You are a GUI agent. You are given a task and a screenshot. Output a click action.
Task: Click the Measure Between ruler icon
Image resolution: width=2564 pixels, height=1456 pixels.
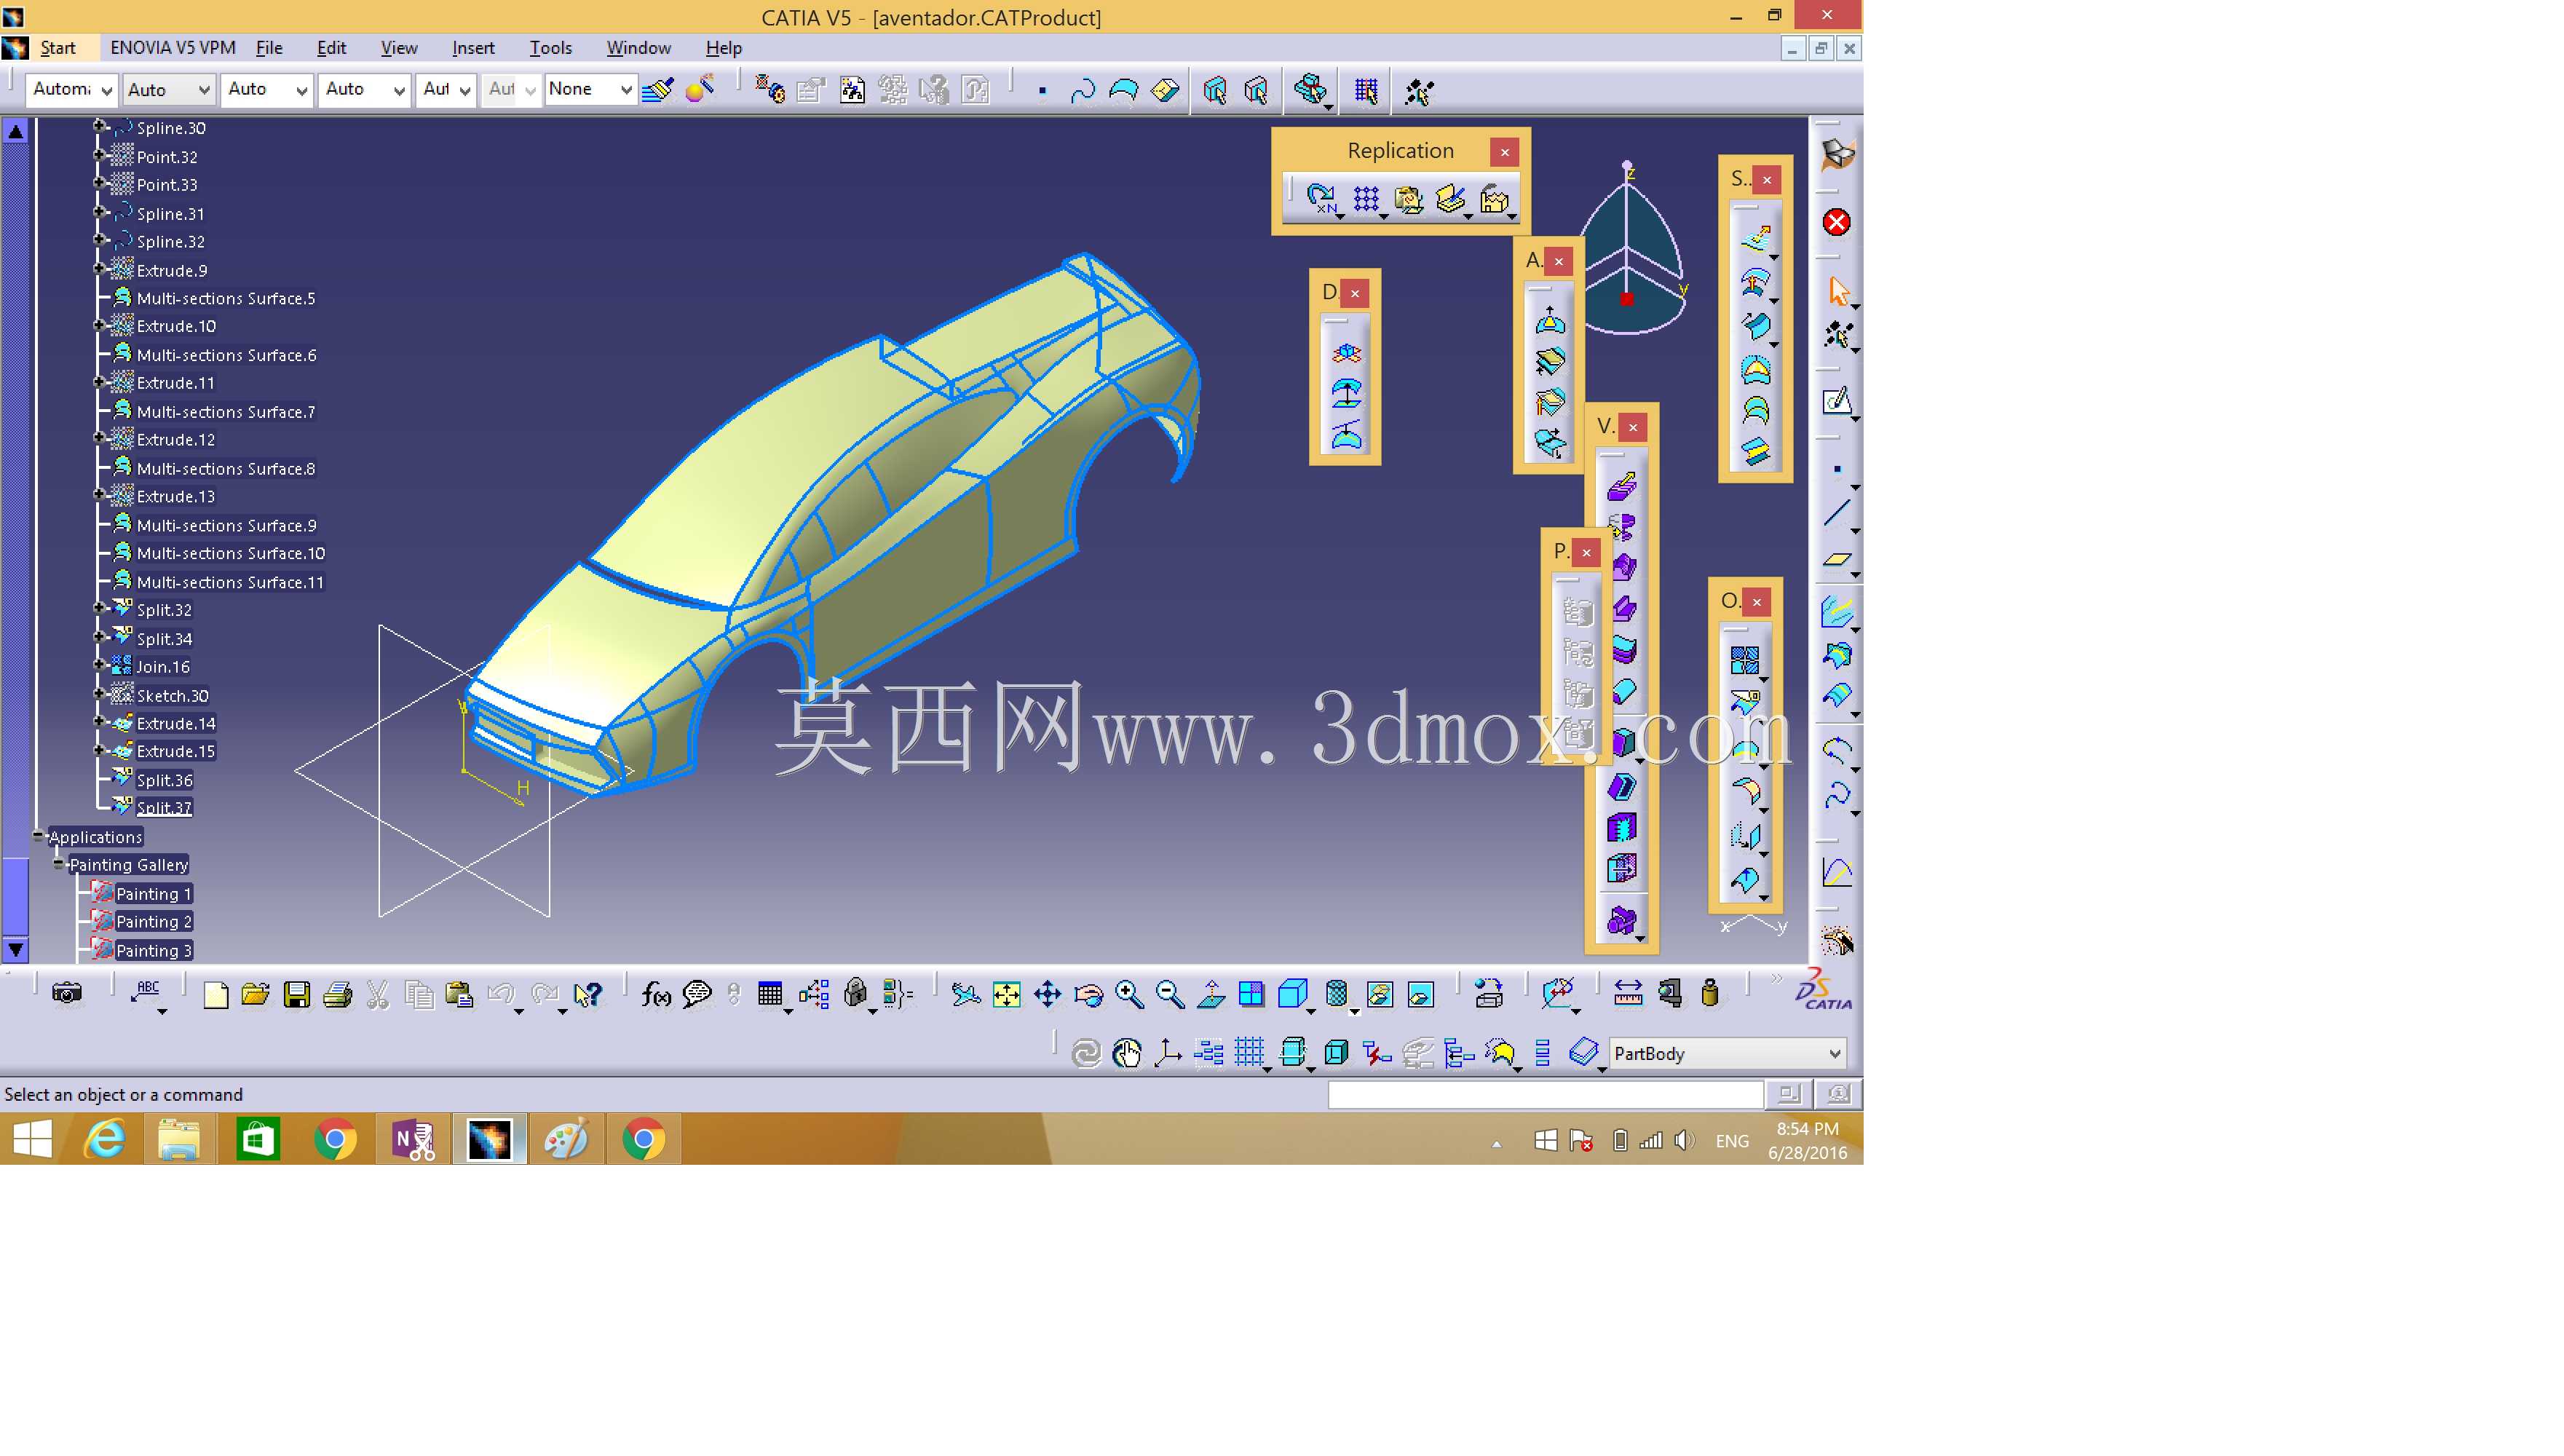[1628, 993]
